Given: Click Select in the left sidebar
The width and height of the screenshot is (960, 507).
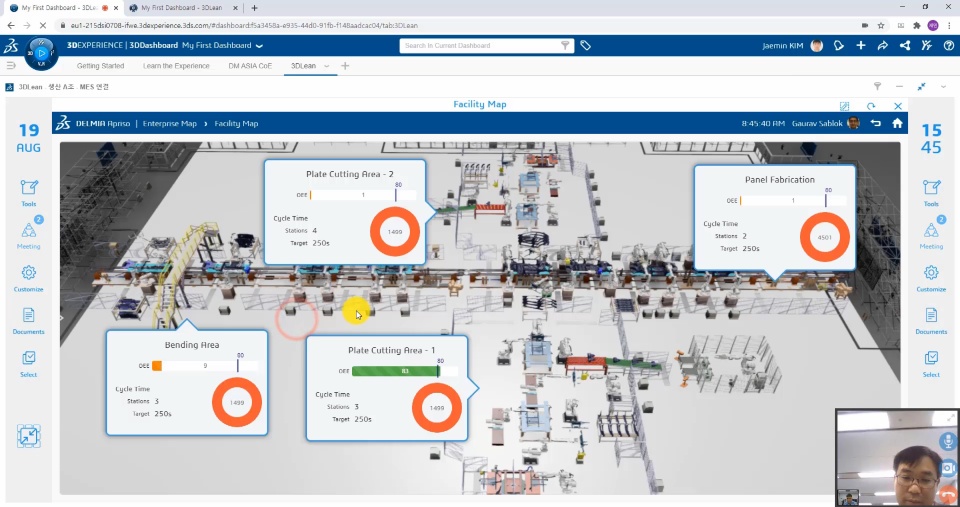Looking at the screenshot, I should coord(29,363).
